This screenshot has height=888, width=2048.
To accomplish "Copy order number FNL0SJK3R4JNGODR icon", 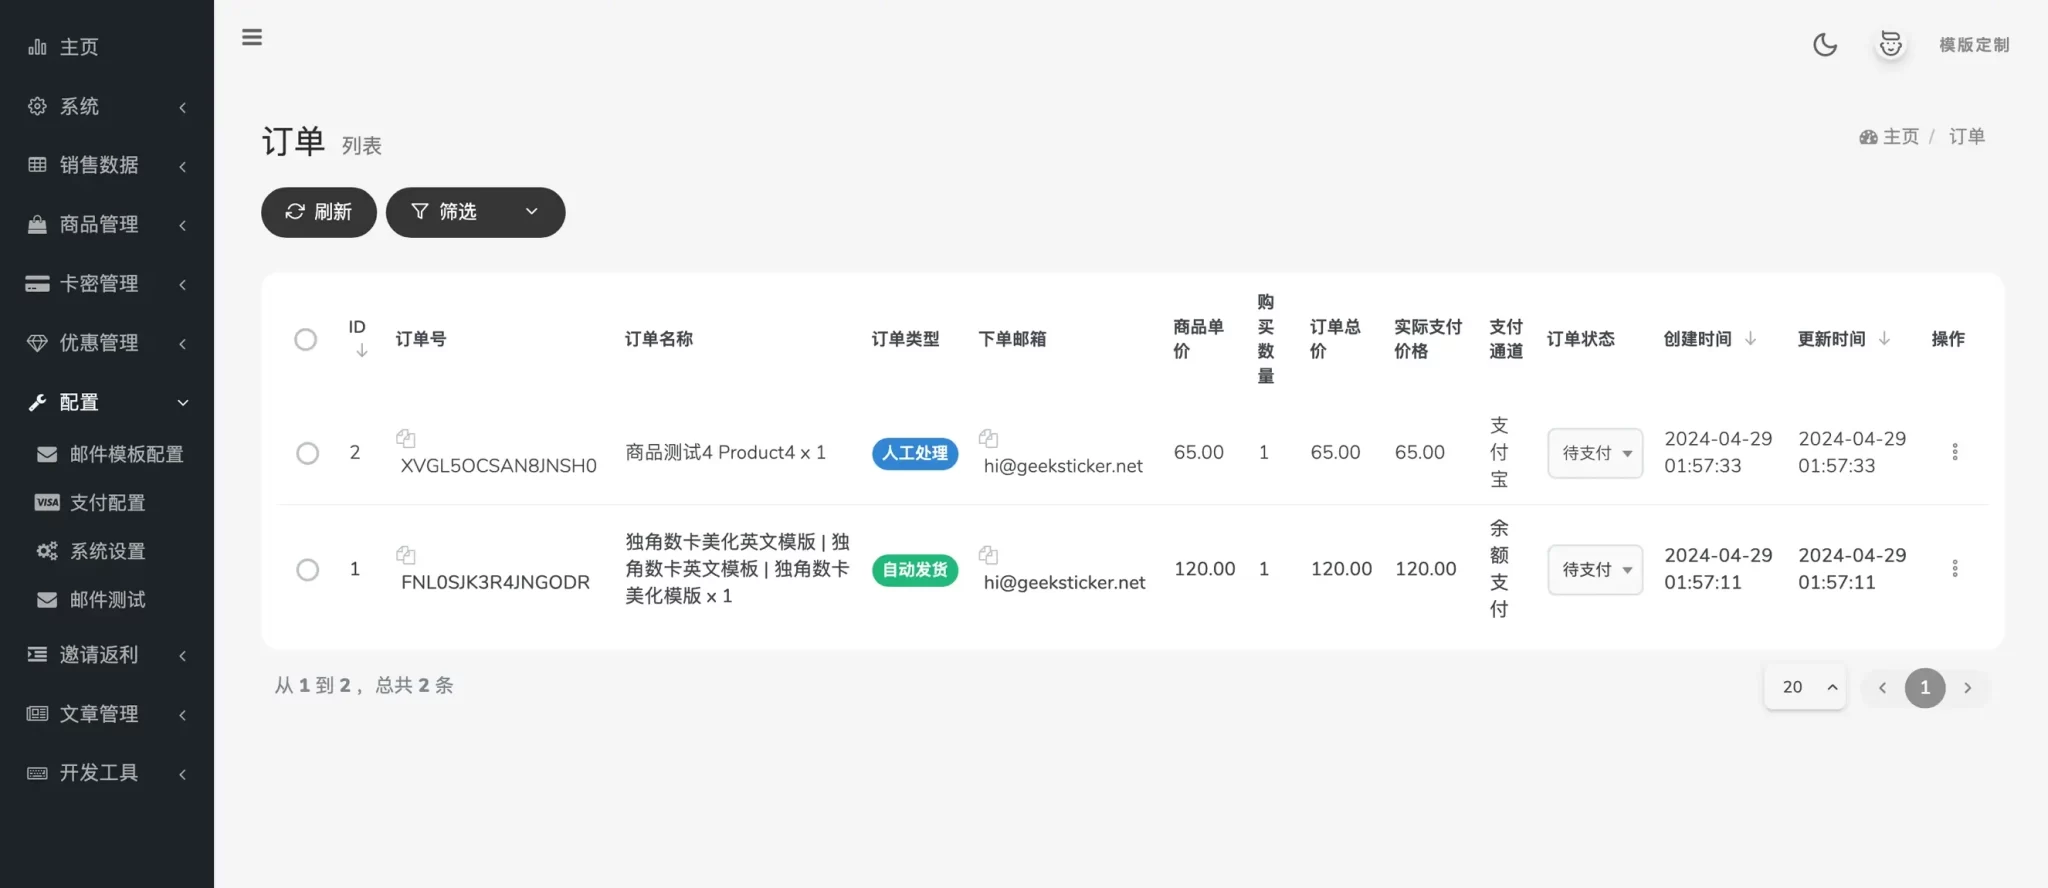I will click(x=405, y=555).
